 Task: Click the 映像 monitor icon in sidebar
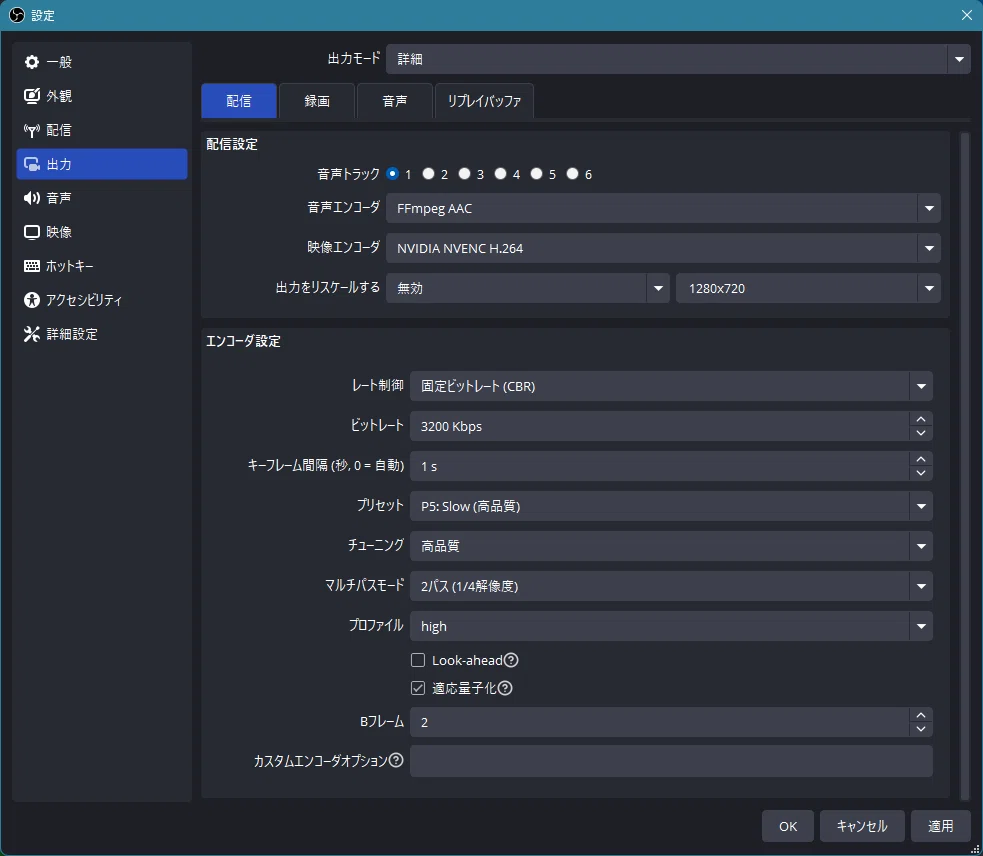pyautogui.click(x=31, y=232)
